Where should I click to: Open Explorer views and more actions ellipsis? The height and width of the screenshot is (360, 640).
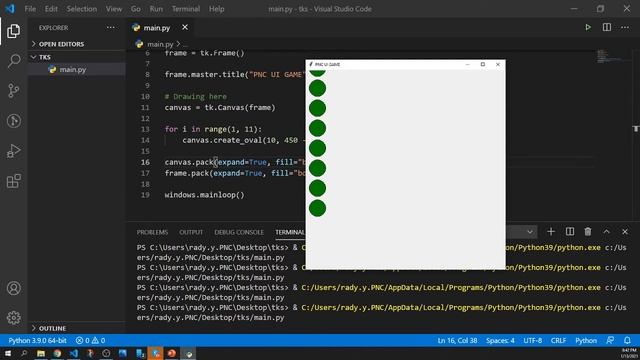111,27
